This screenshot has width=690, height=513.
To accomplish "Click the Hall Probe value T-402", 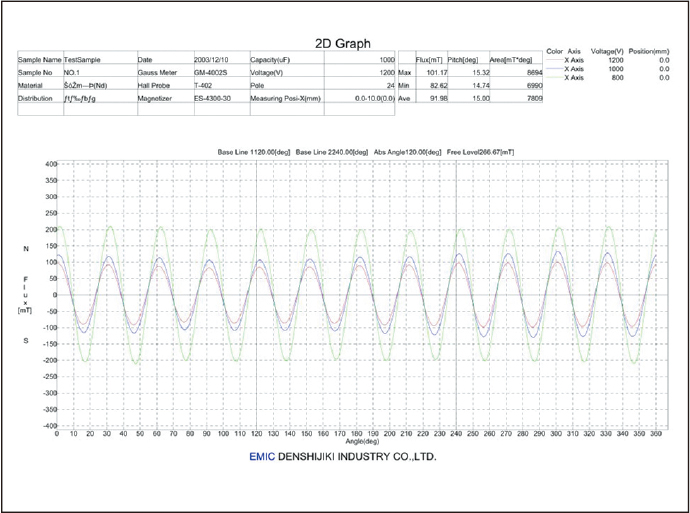I will tap(206, 86).
